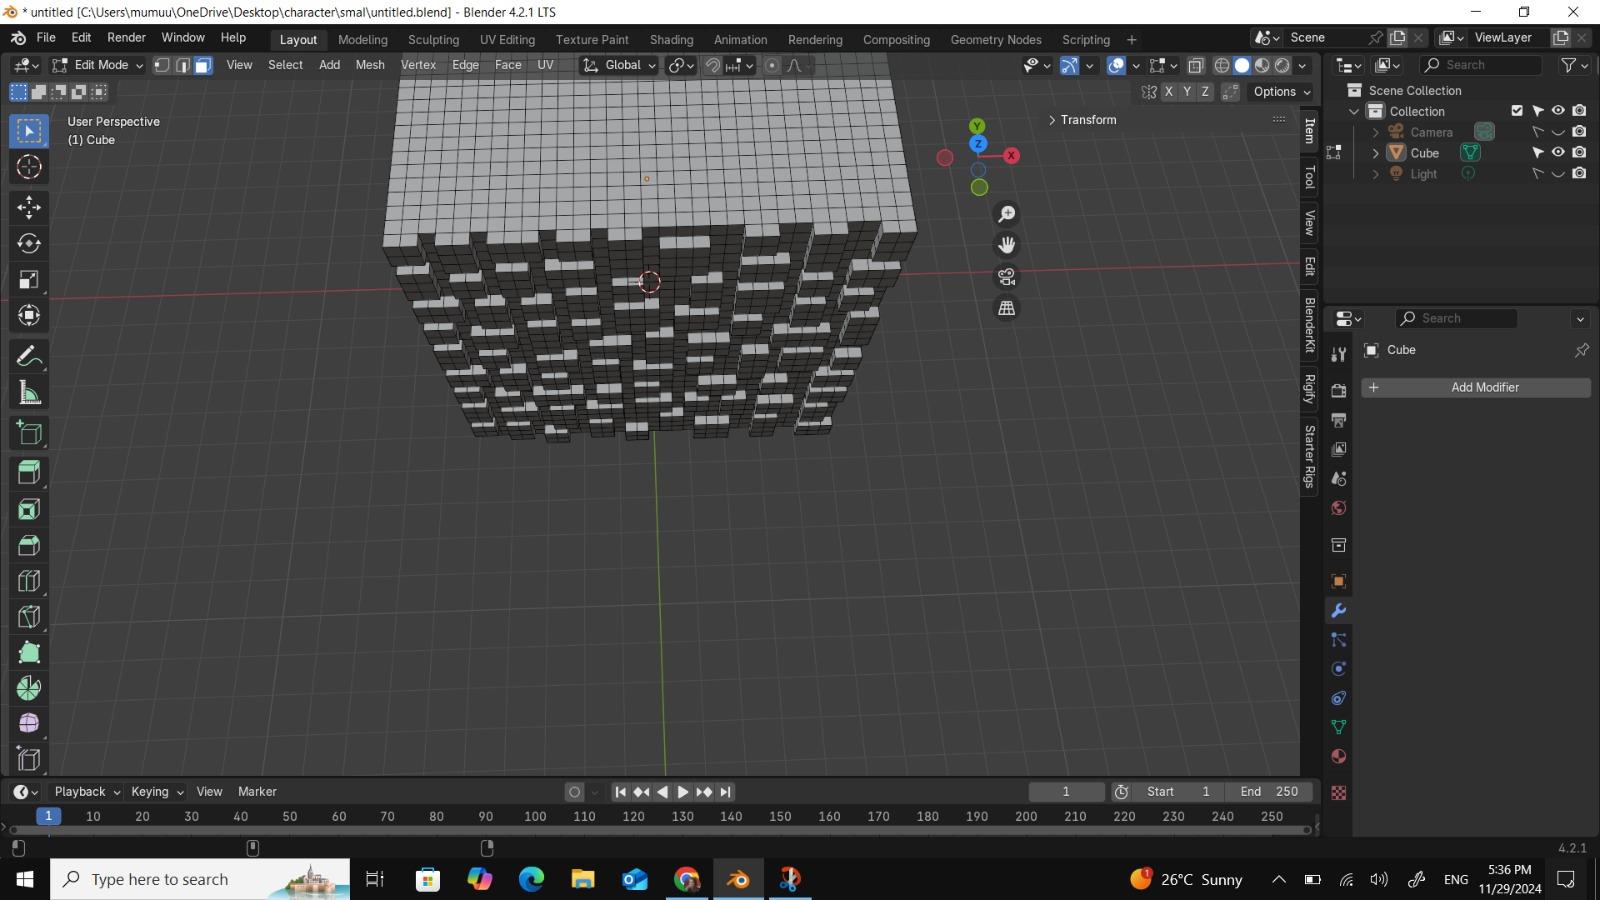Screen dimensions: 1600x900
Task: Switch to the Sculpting workspace tab
Action: coord(433,40)
